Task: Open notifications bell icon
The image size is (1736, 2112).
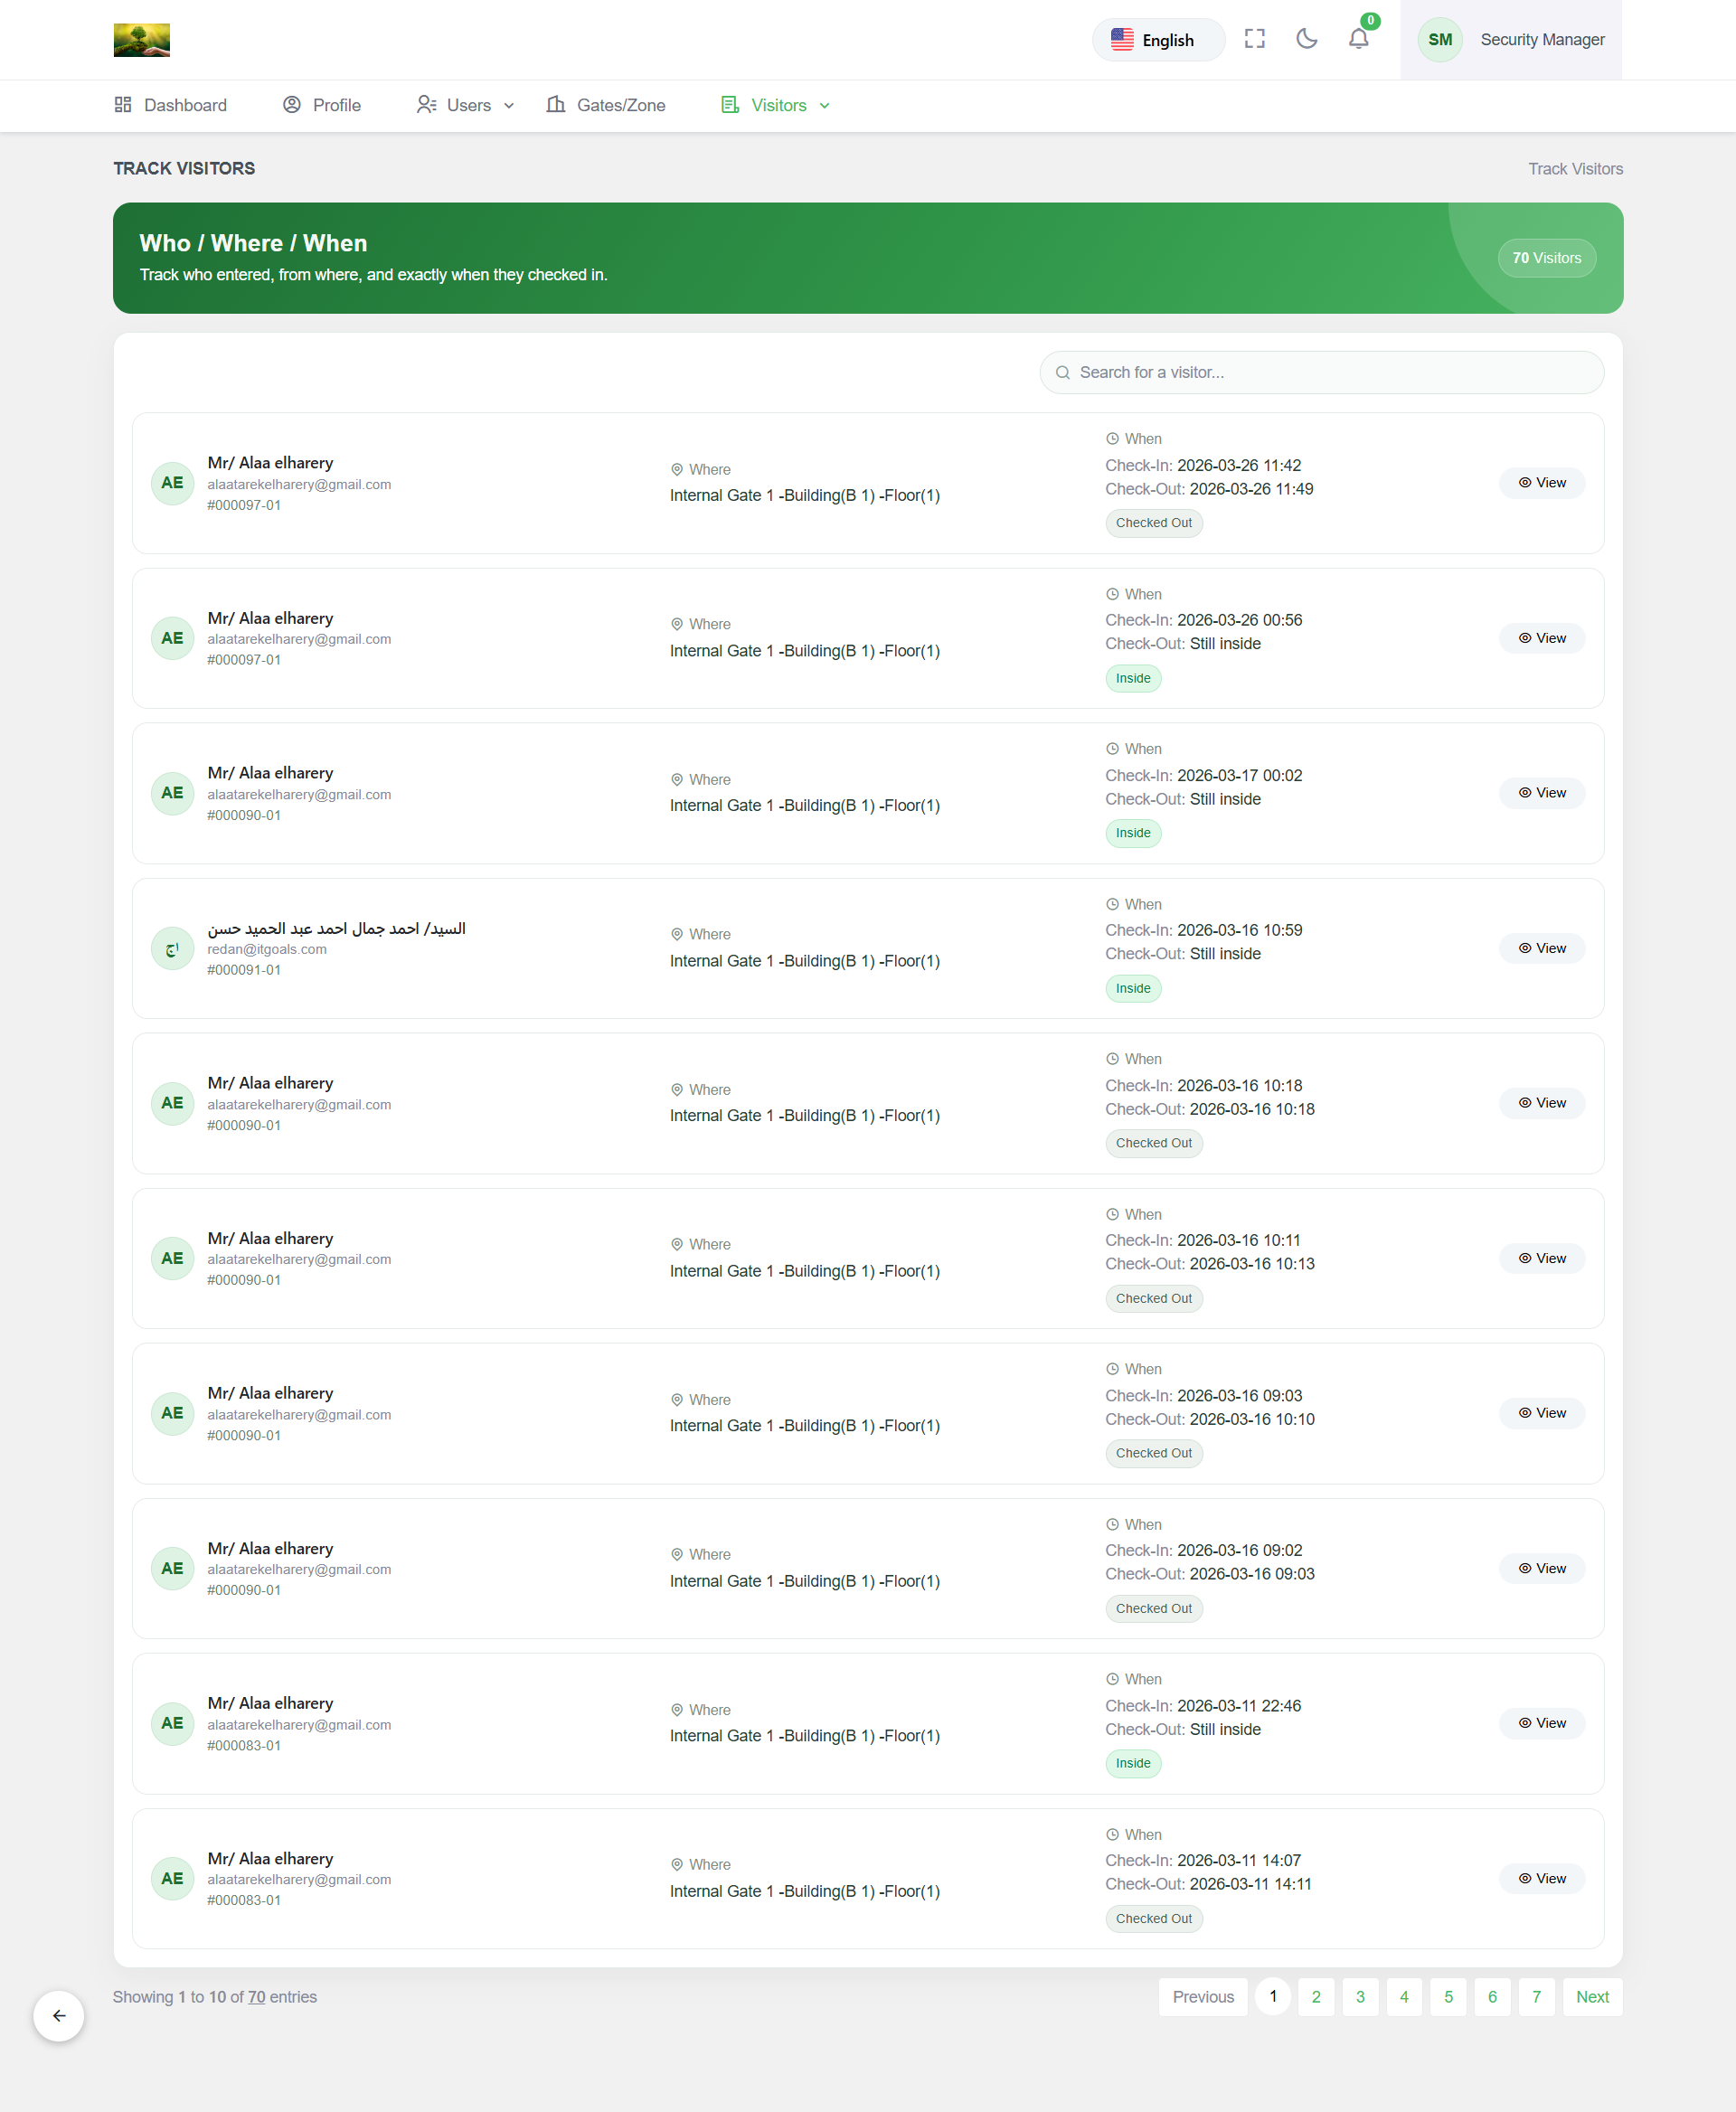Action: pos(1358,39)
